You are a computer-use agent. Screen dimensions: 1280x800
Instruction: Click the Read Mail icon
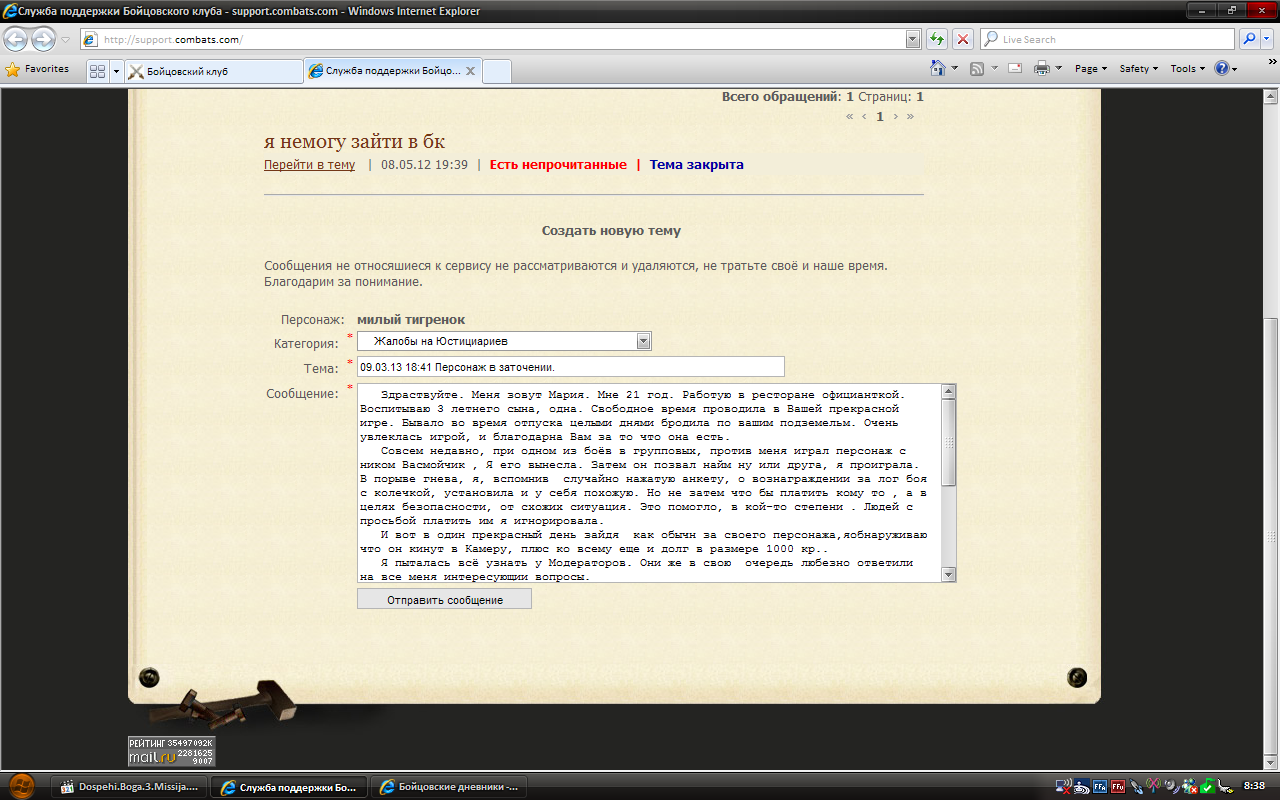tap(1015, 68)
